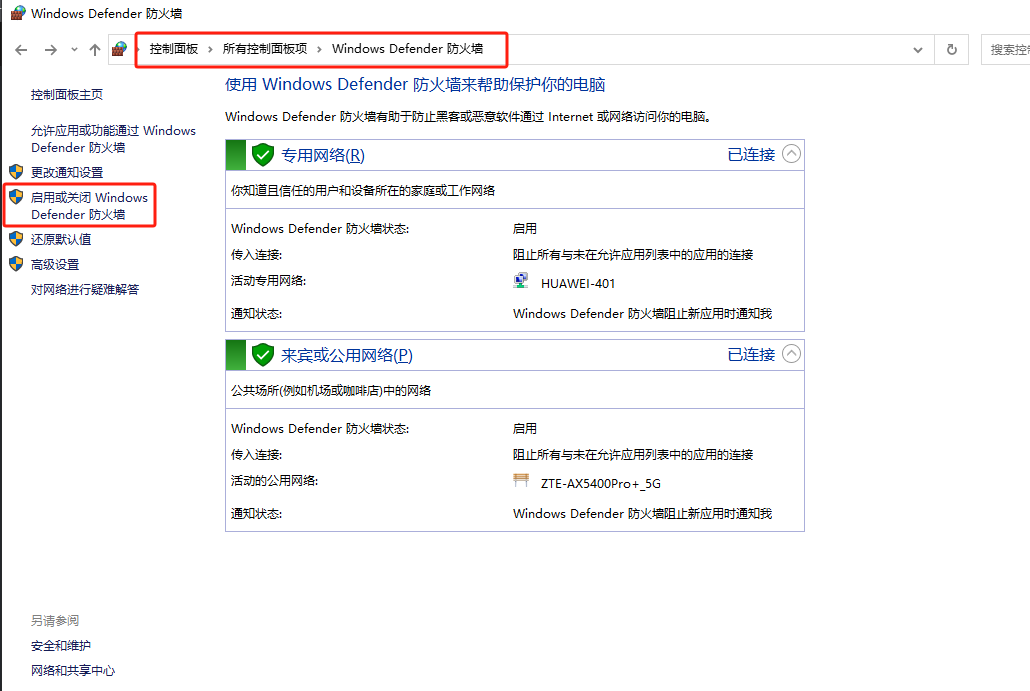Click HUAWEI-401 network name
Screen dimensions: 1030x691
(578, 284)
